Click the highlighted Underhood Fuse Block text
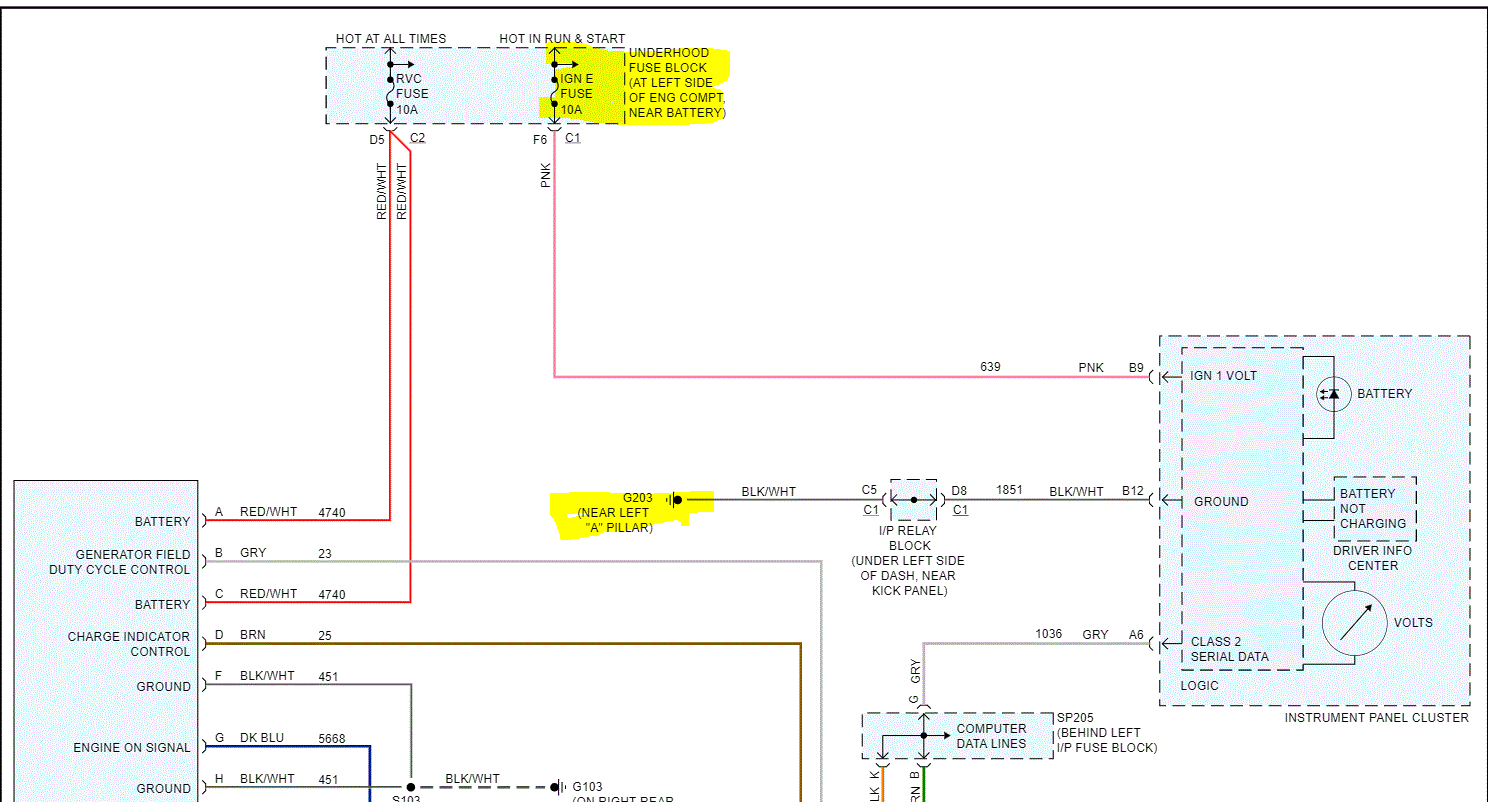 [x=675, y=83]
